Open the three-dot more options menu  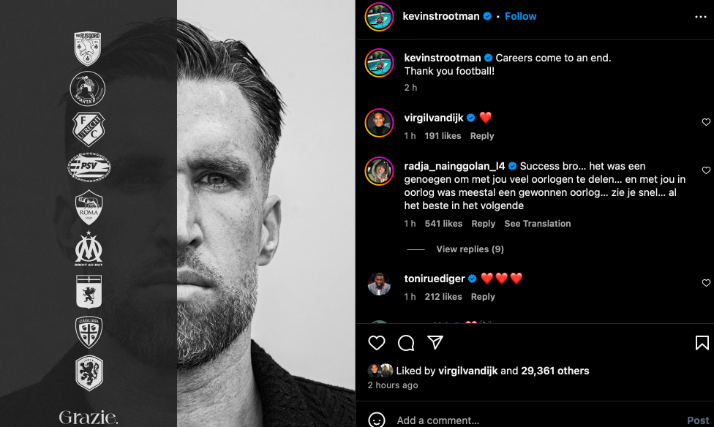point(701,16)
